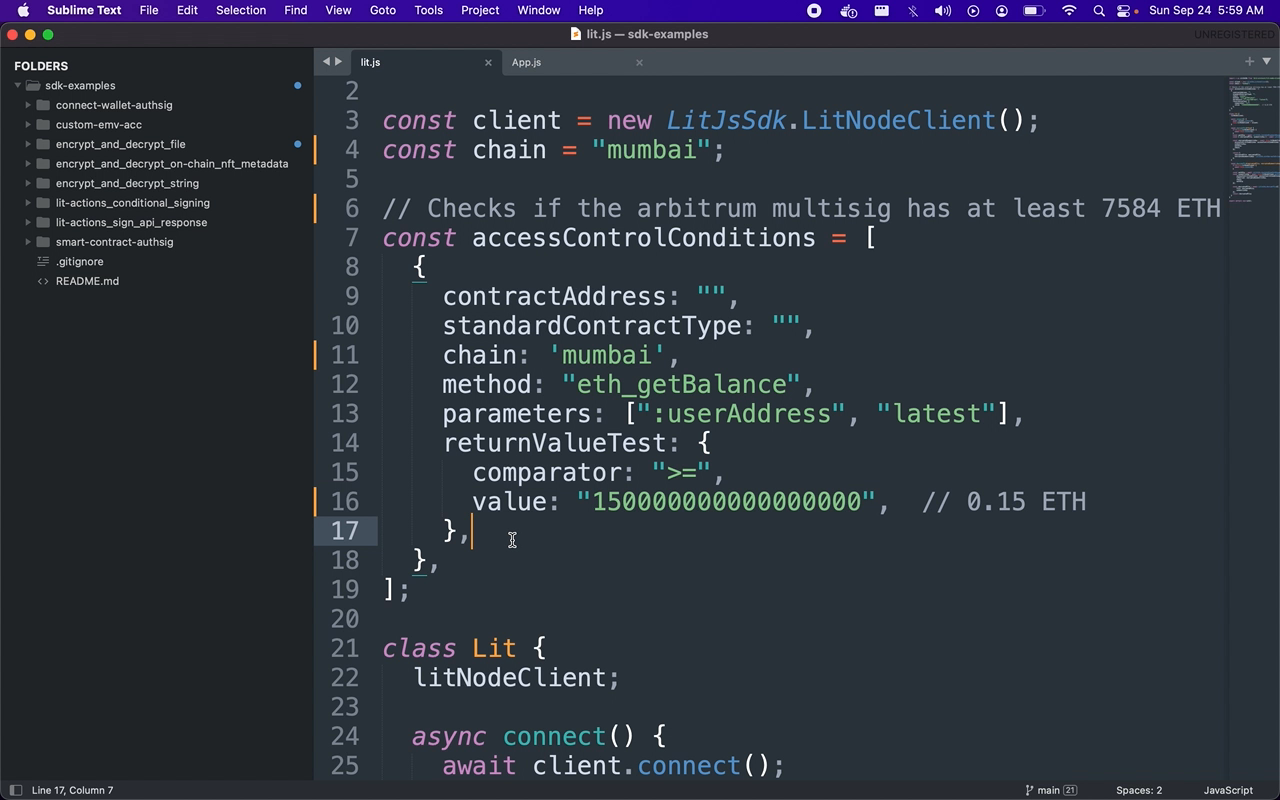Expand lit-actions_conditional_signing folder
Viewport: 1280px width, 800px height.
tap(28, 203)
